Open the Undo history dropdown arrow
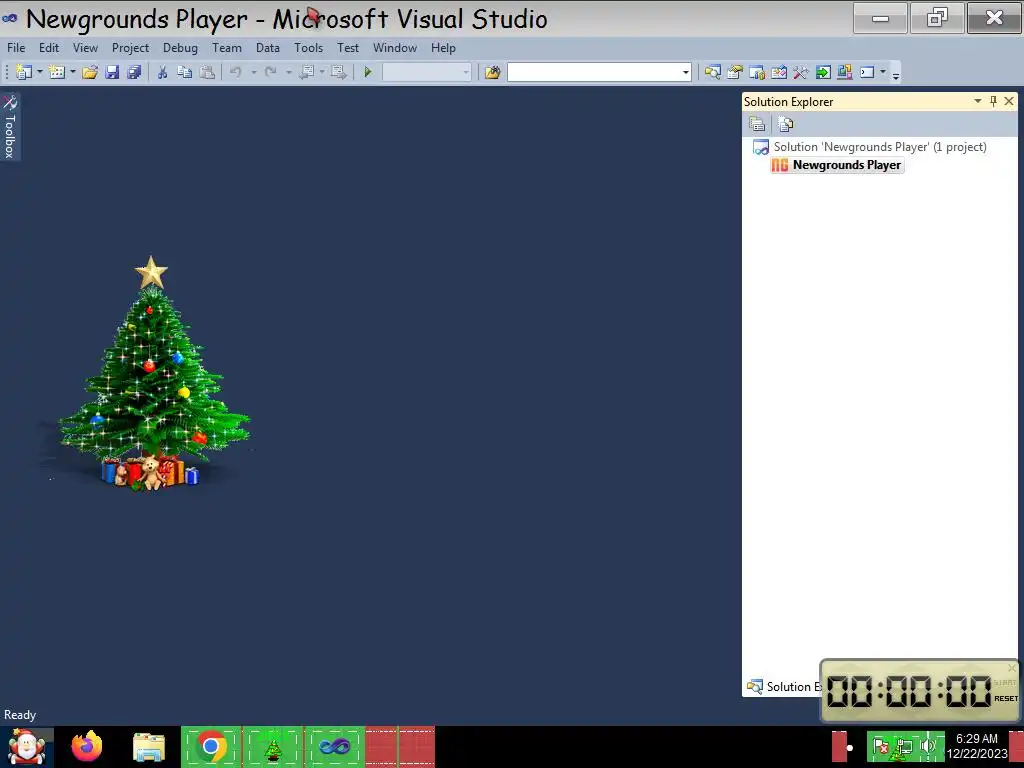The image size is (1024, 768). [x=253, y=72]
